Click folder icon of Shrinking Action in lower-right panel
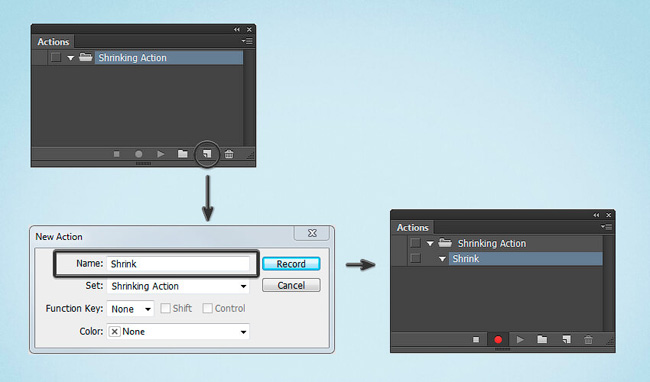This screenshot has width=650, height=382. [x=445, y=242]
